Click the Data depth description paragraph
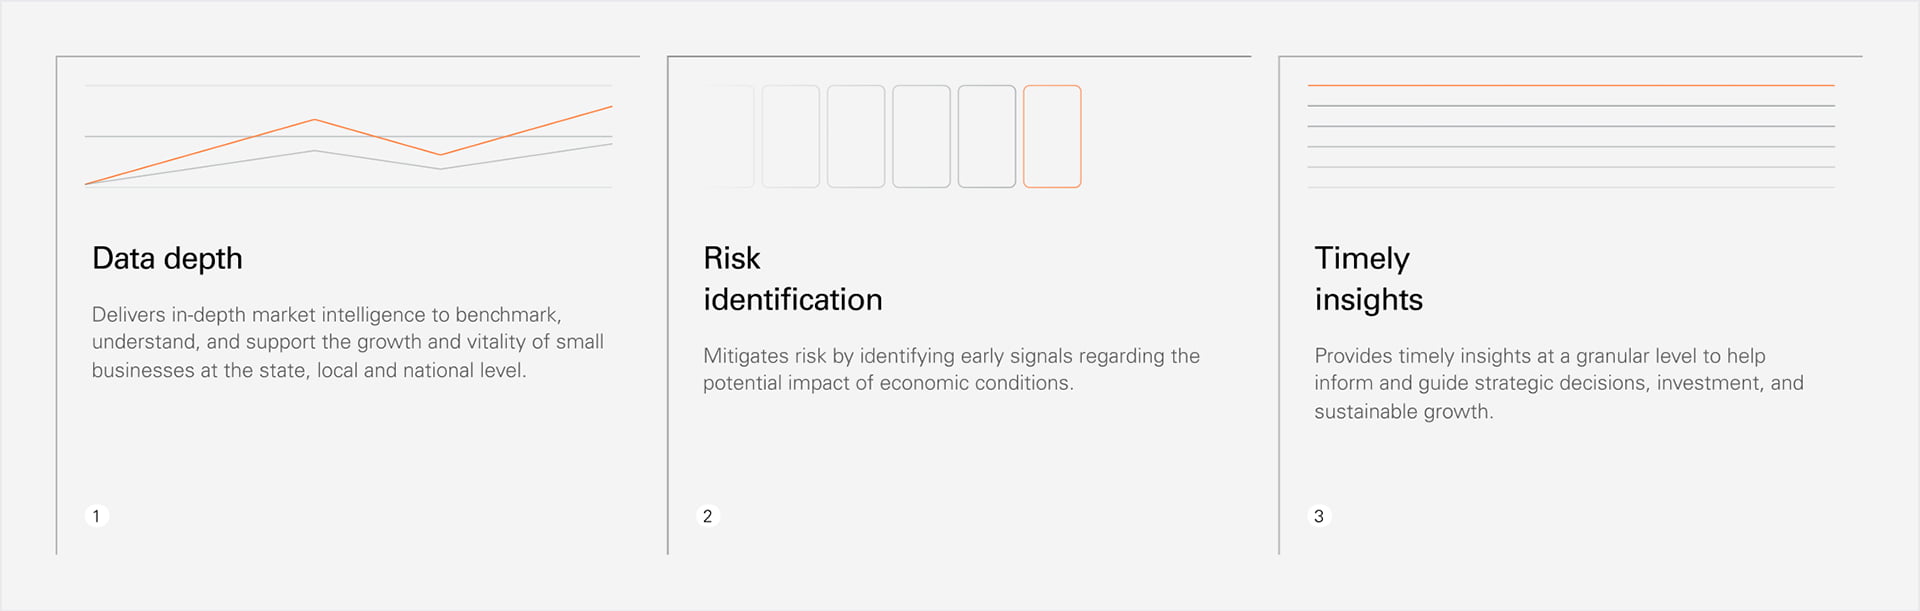 pos(347,342)
